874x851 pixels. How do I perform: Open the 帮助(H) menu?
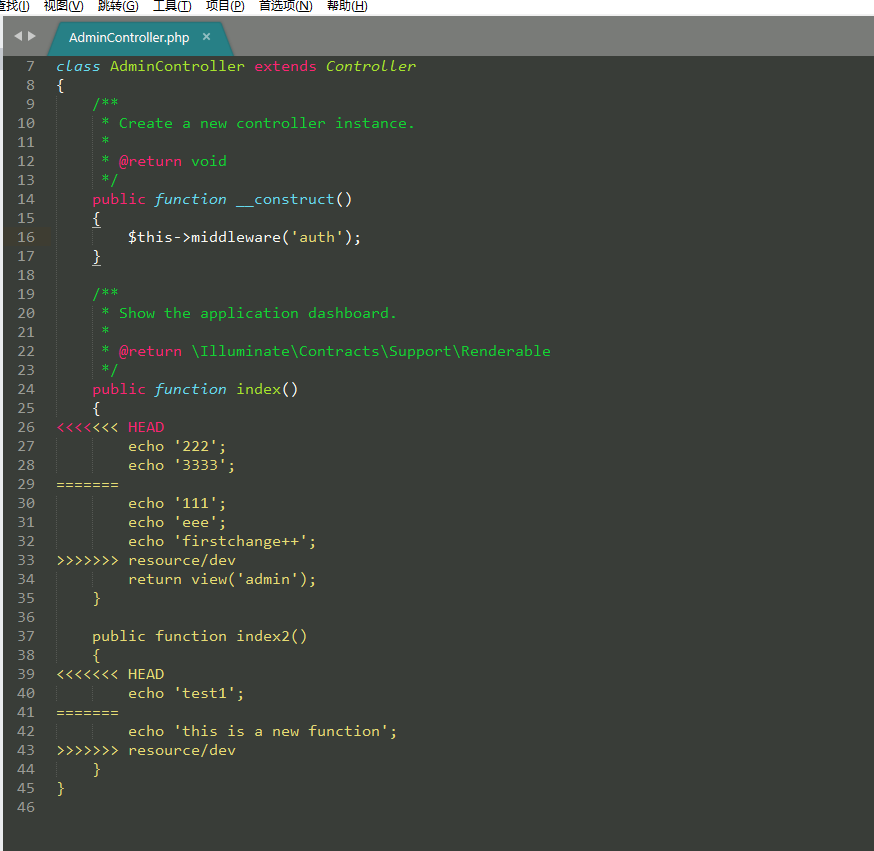point(347,6)
